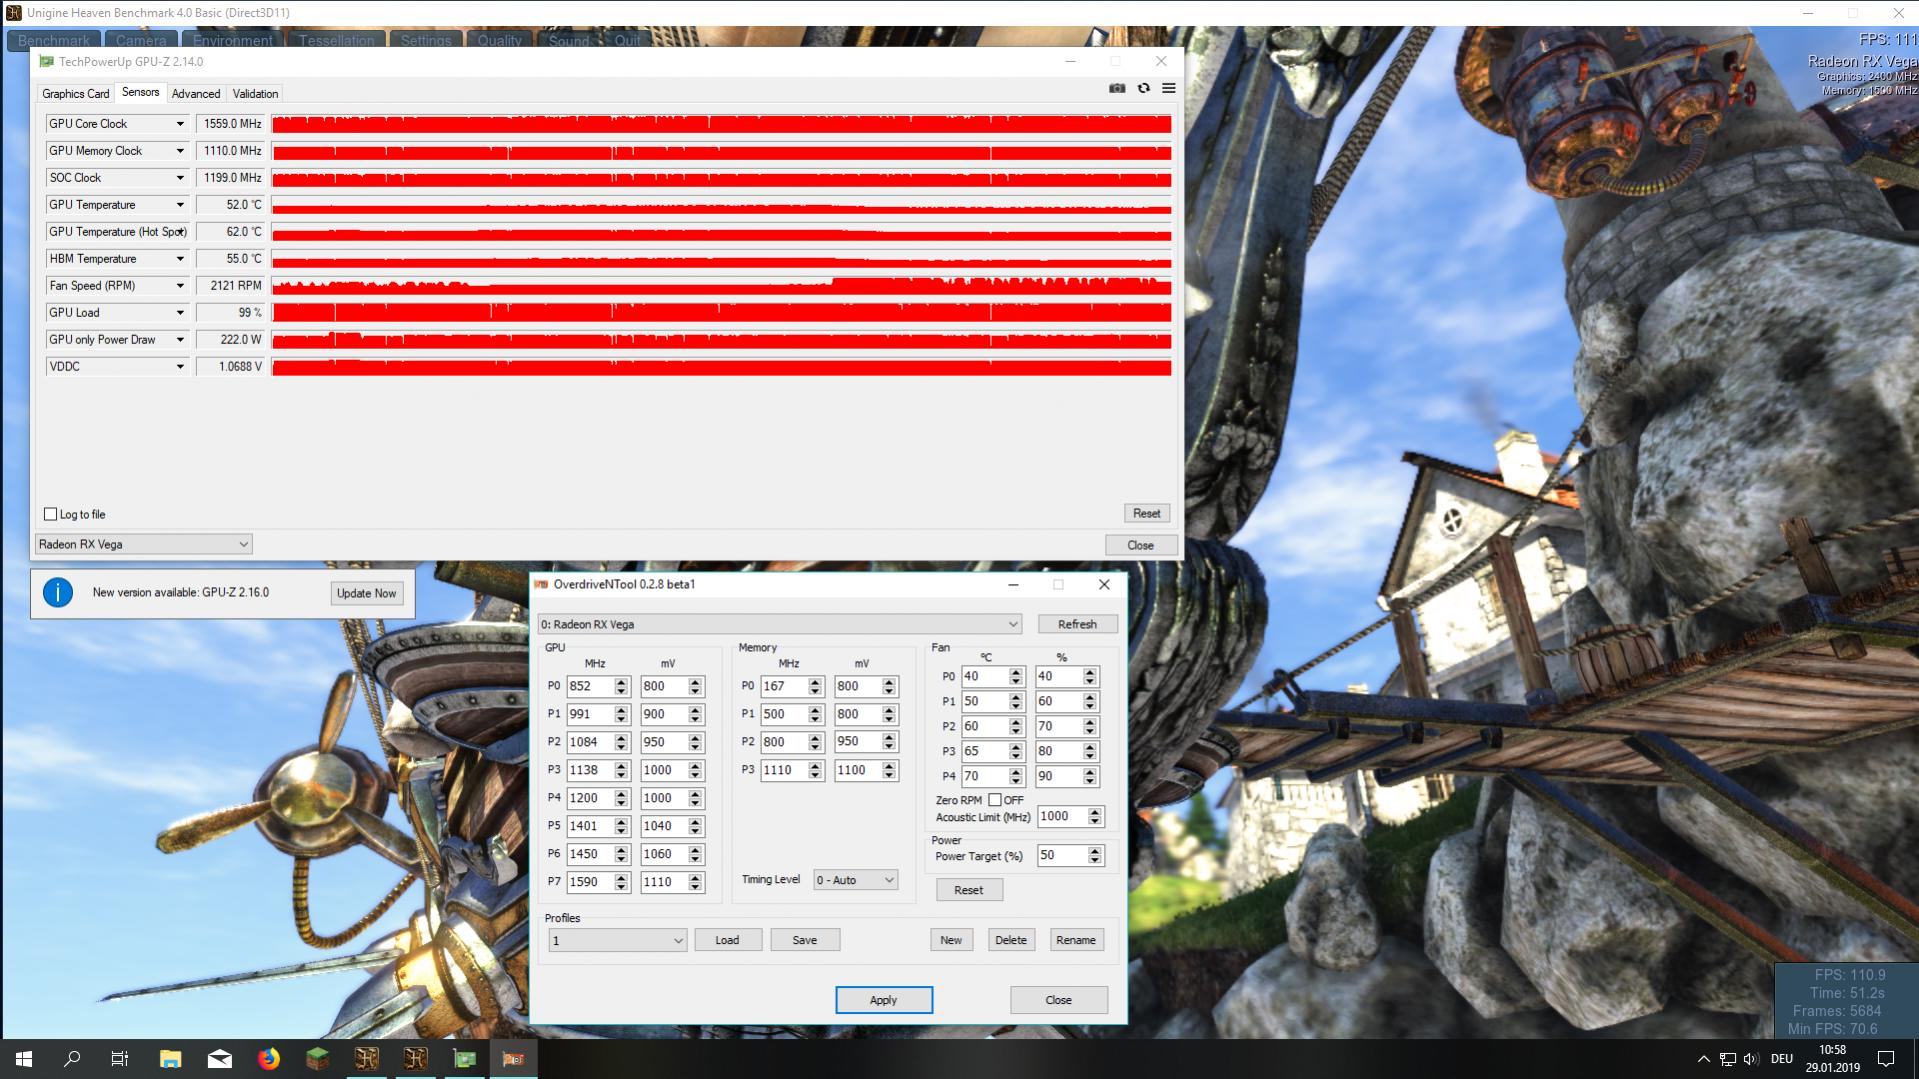This screenshot has width=1919, height=1079.
Task: Open Task View on the taskbar
Action: tap(120, 1059)
